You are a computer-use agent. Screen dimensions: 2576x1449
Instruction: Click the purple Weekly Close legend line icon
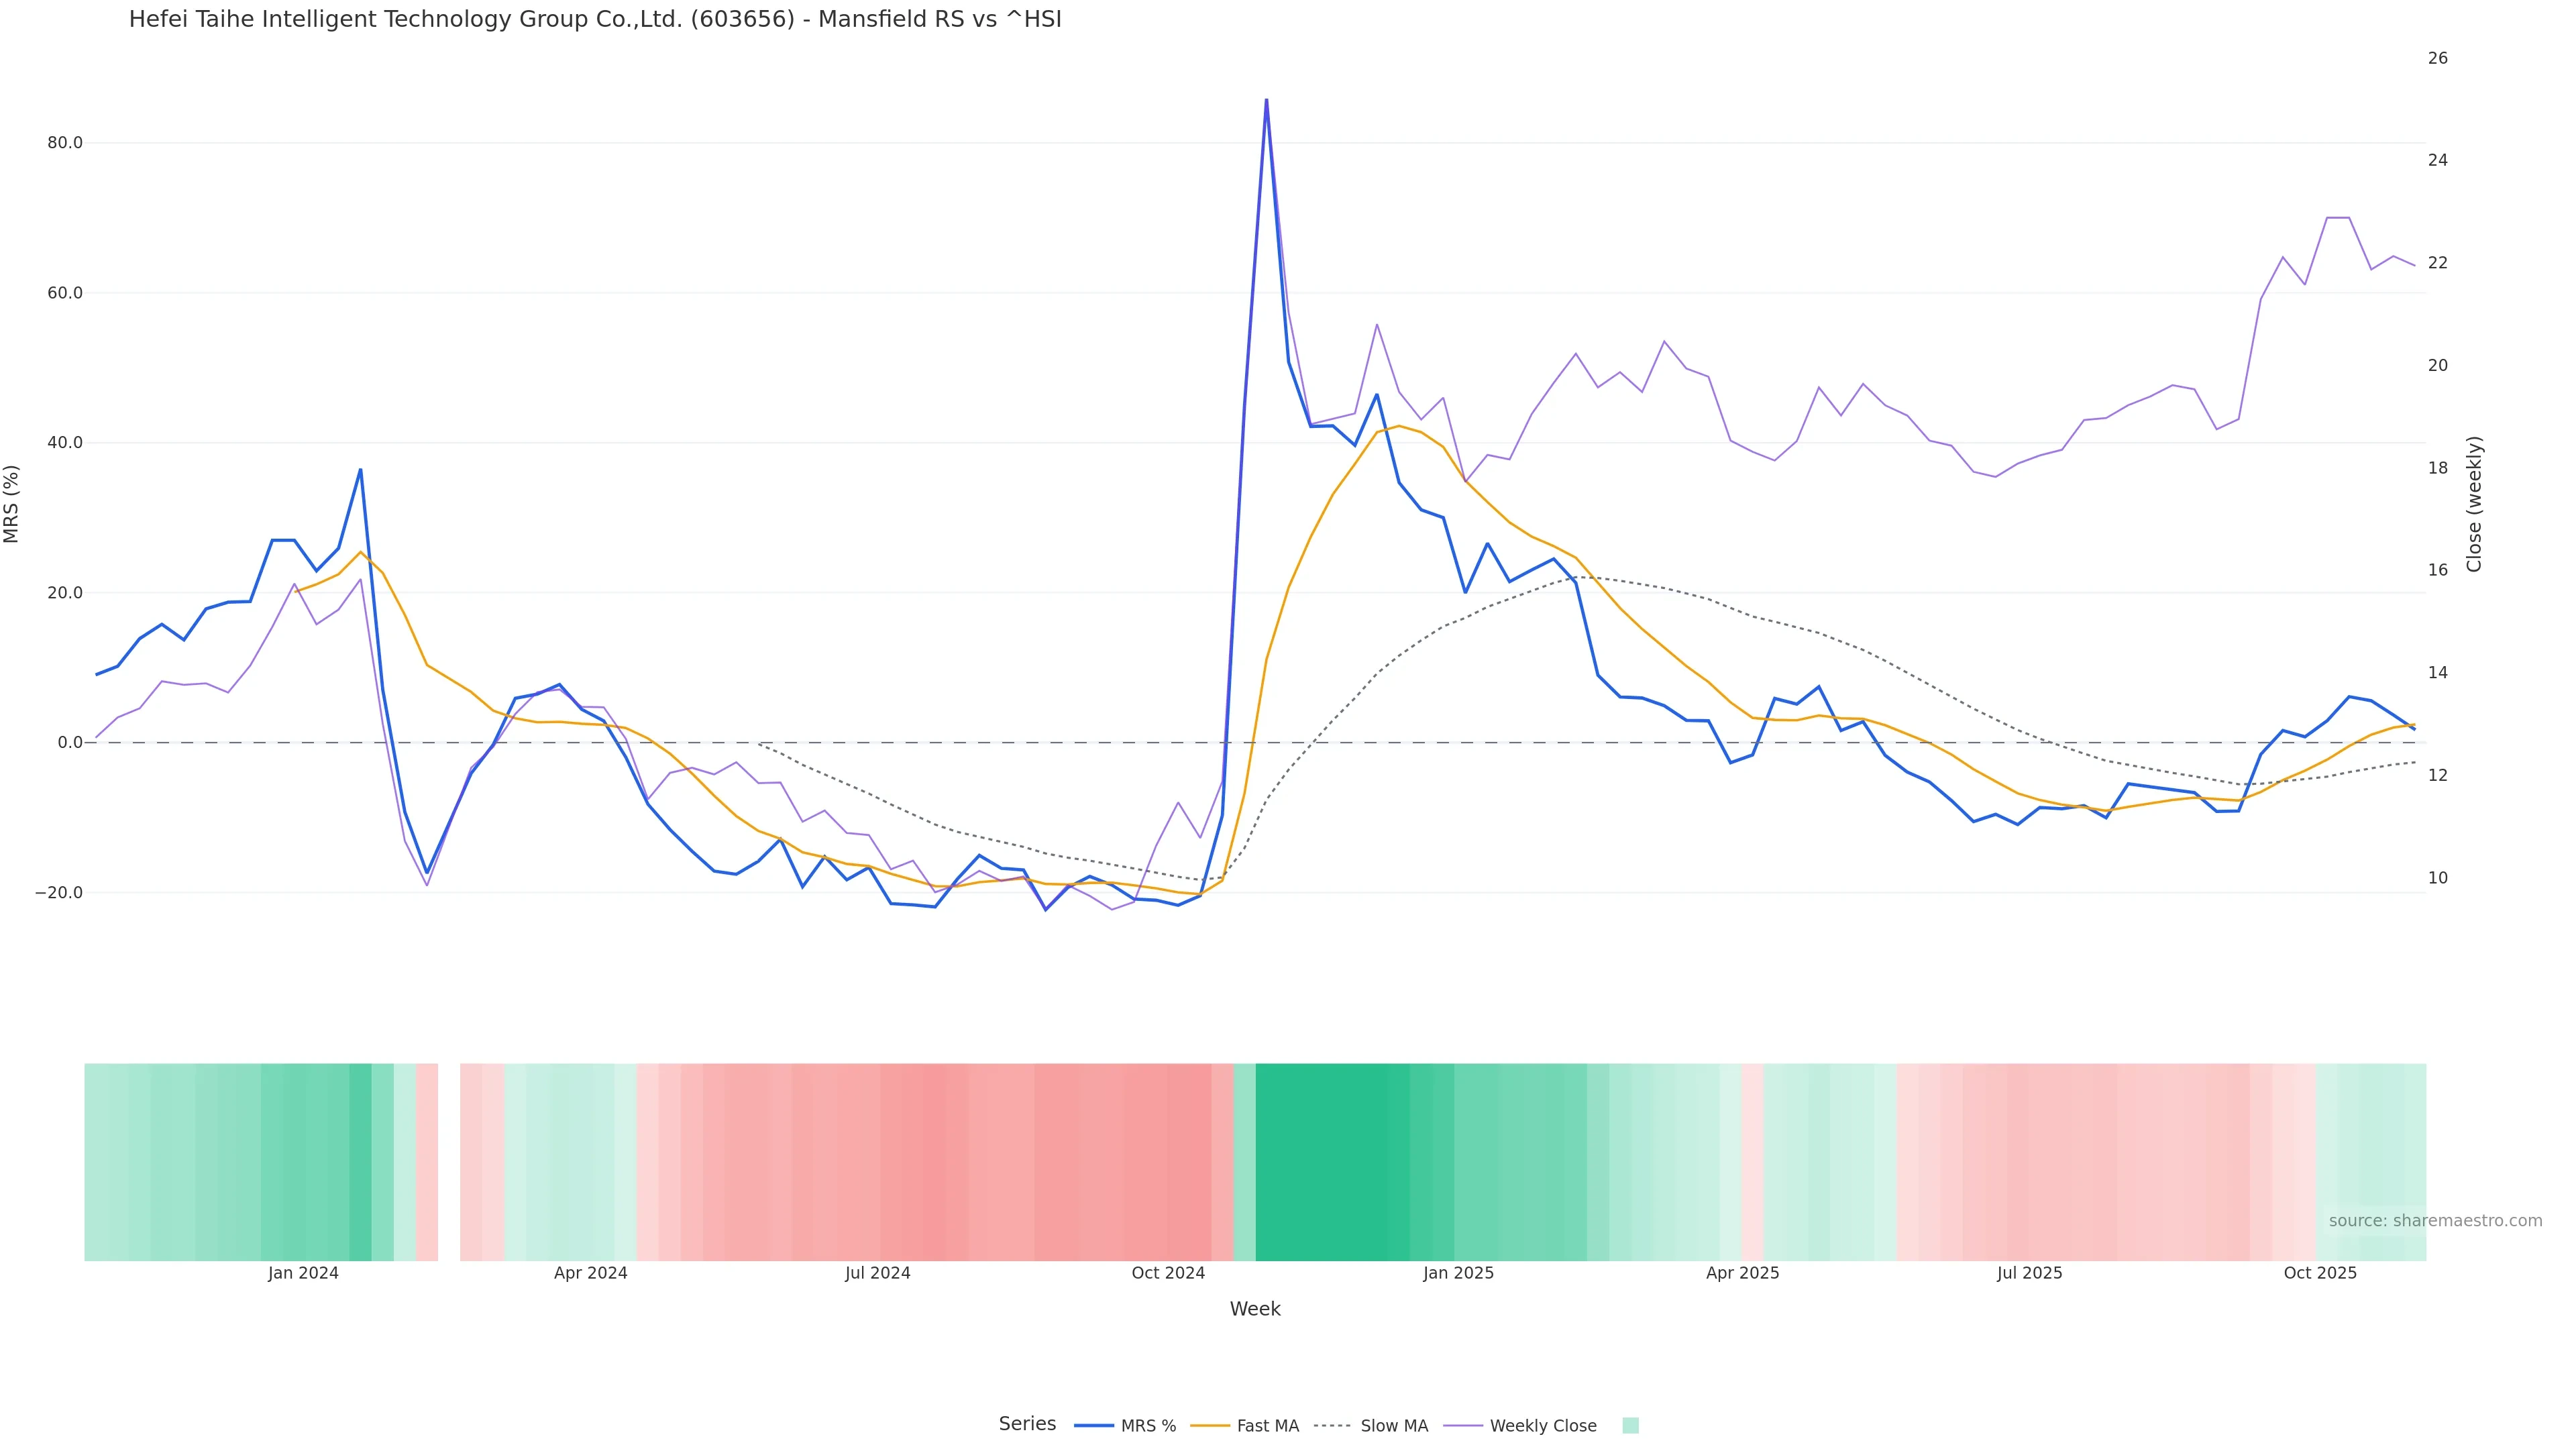point(1463,1426)
